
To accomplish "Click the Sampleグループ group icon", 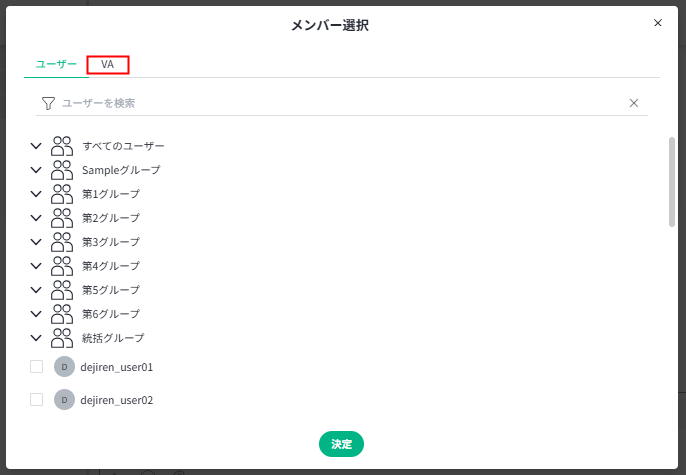I will 62,170.
